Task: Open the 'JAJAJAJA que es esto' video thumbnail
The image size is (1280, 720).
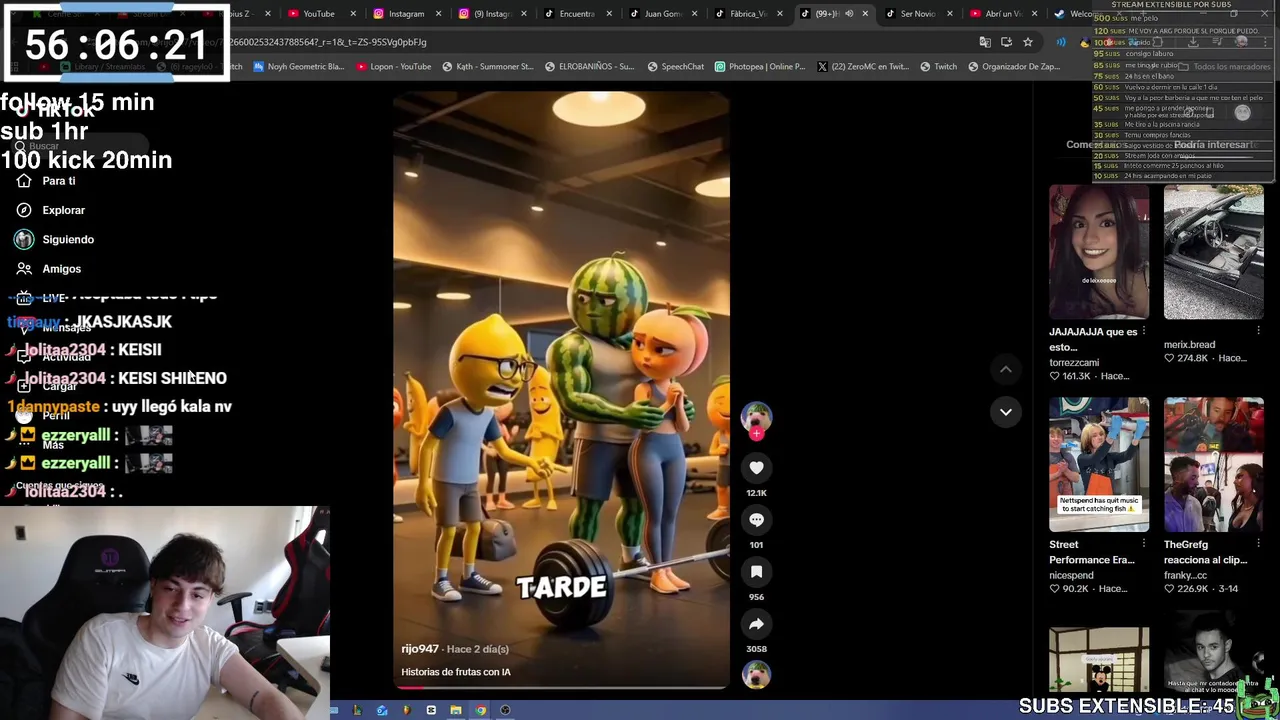Action: tap(1099, 252)
